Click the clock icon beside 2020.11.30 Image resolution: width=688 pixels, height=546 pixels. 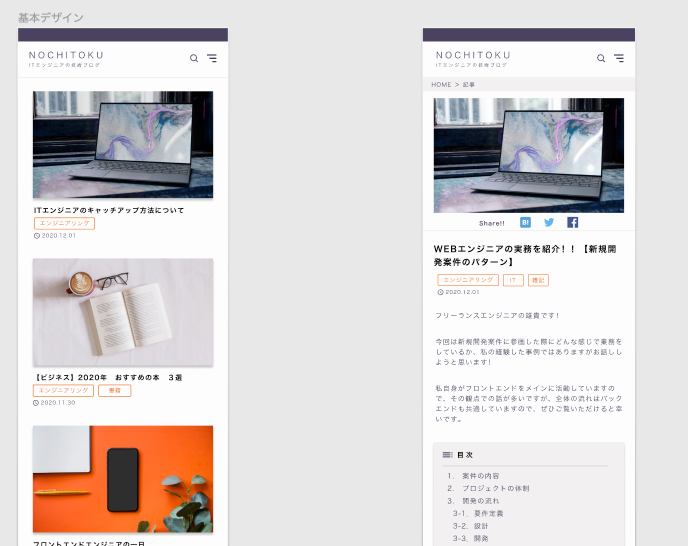[36, 402]
